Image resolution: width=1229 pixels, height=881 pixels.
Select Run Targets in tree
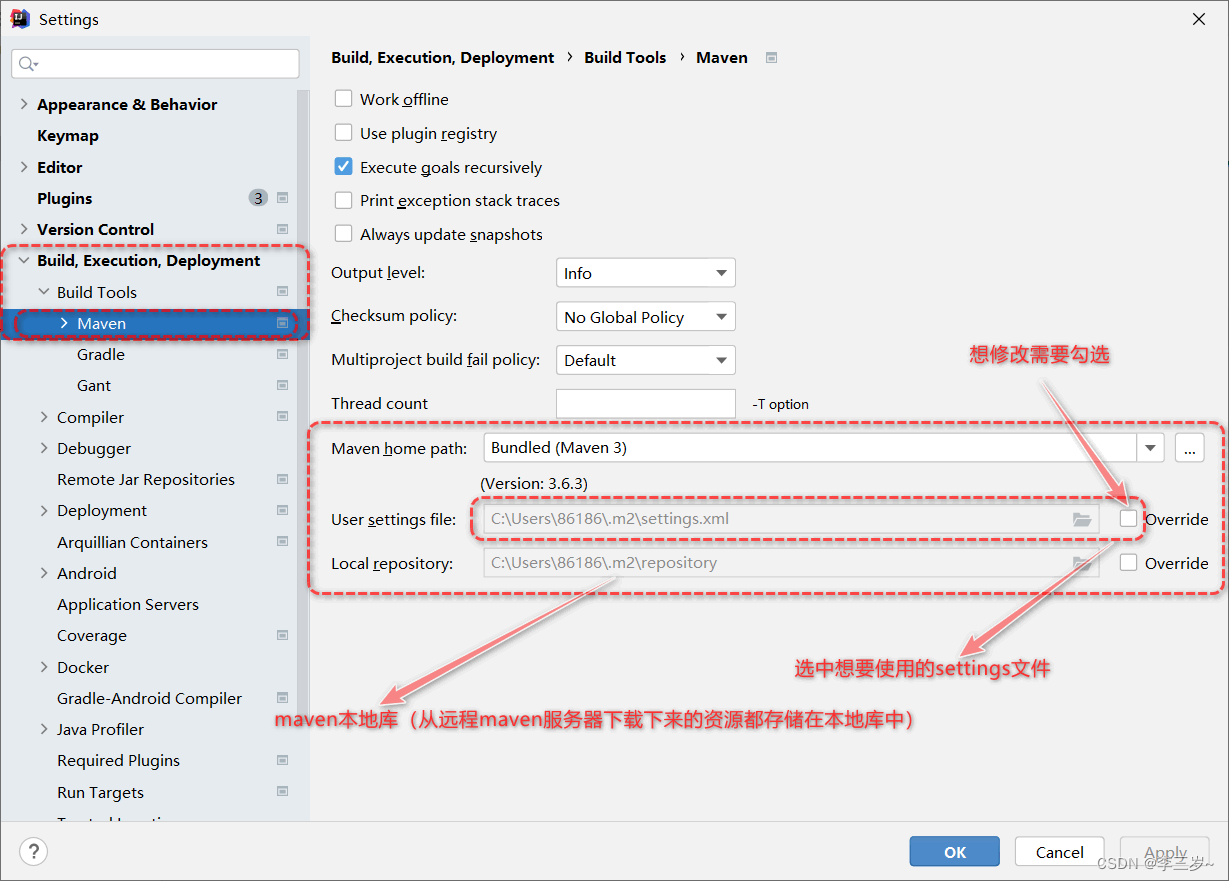[x=100, y=792]
